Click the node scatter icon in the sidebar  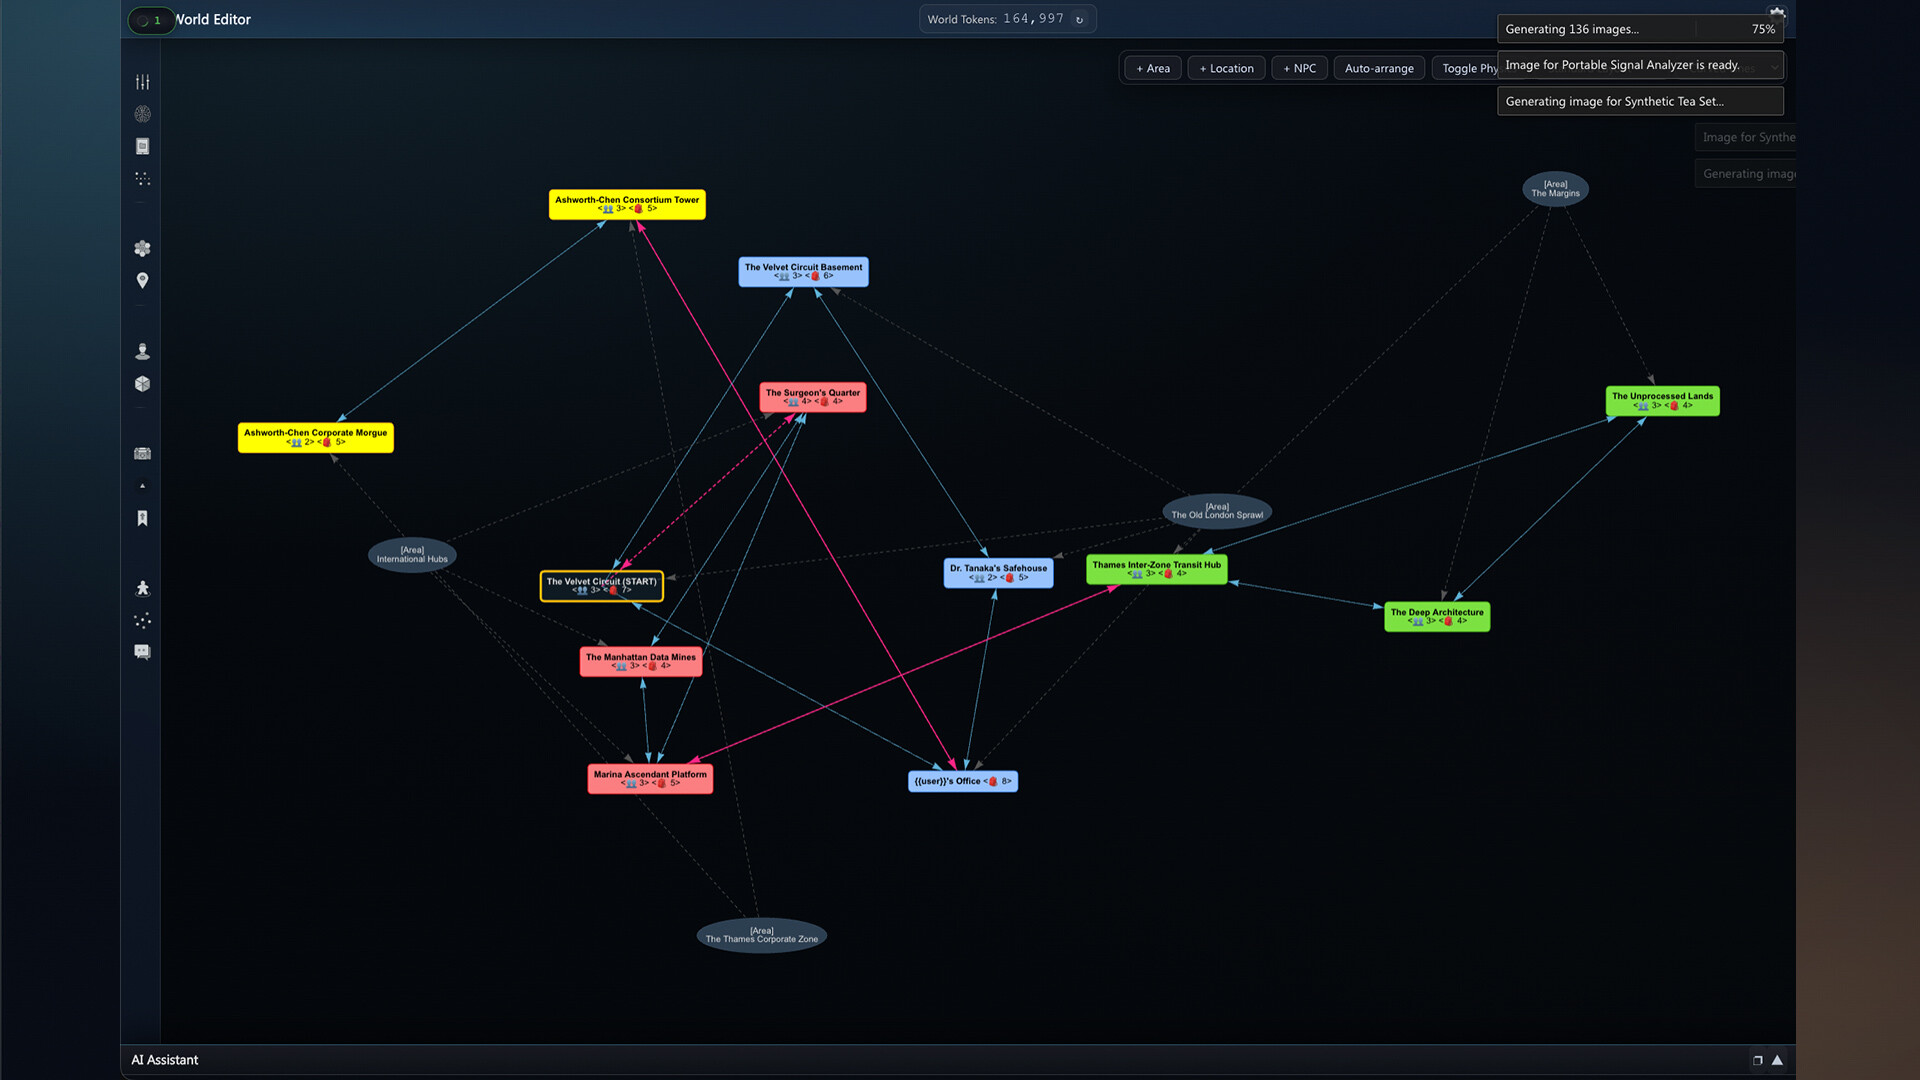pyautogui.click(x=142, y=620)
